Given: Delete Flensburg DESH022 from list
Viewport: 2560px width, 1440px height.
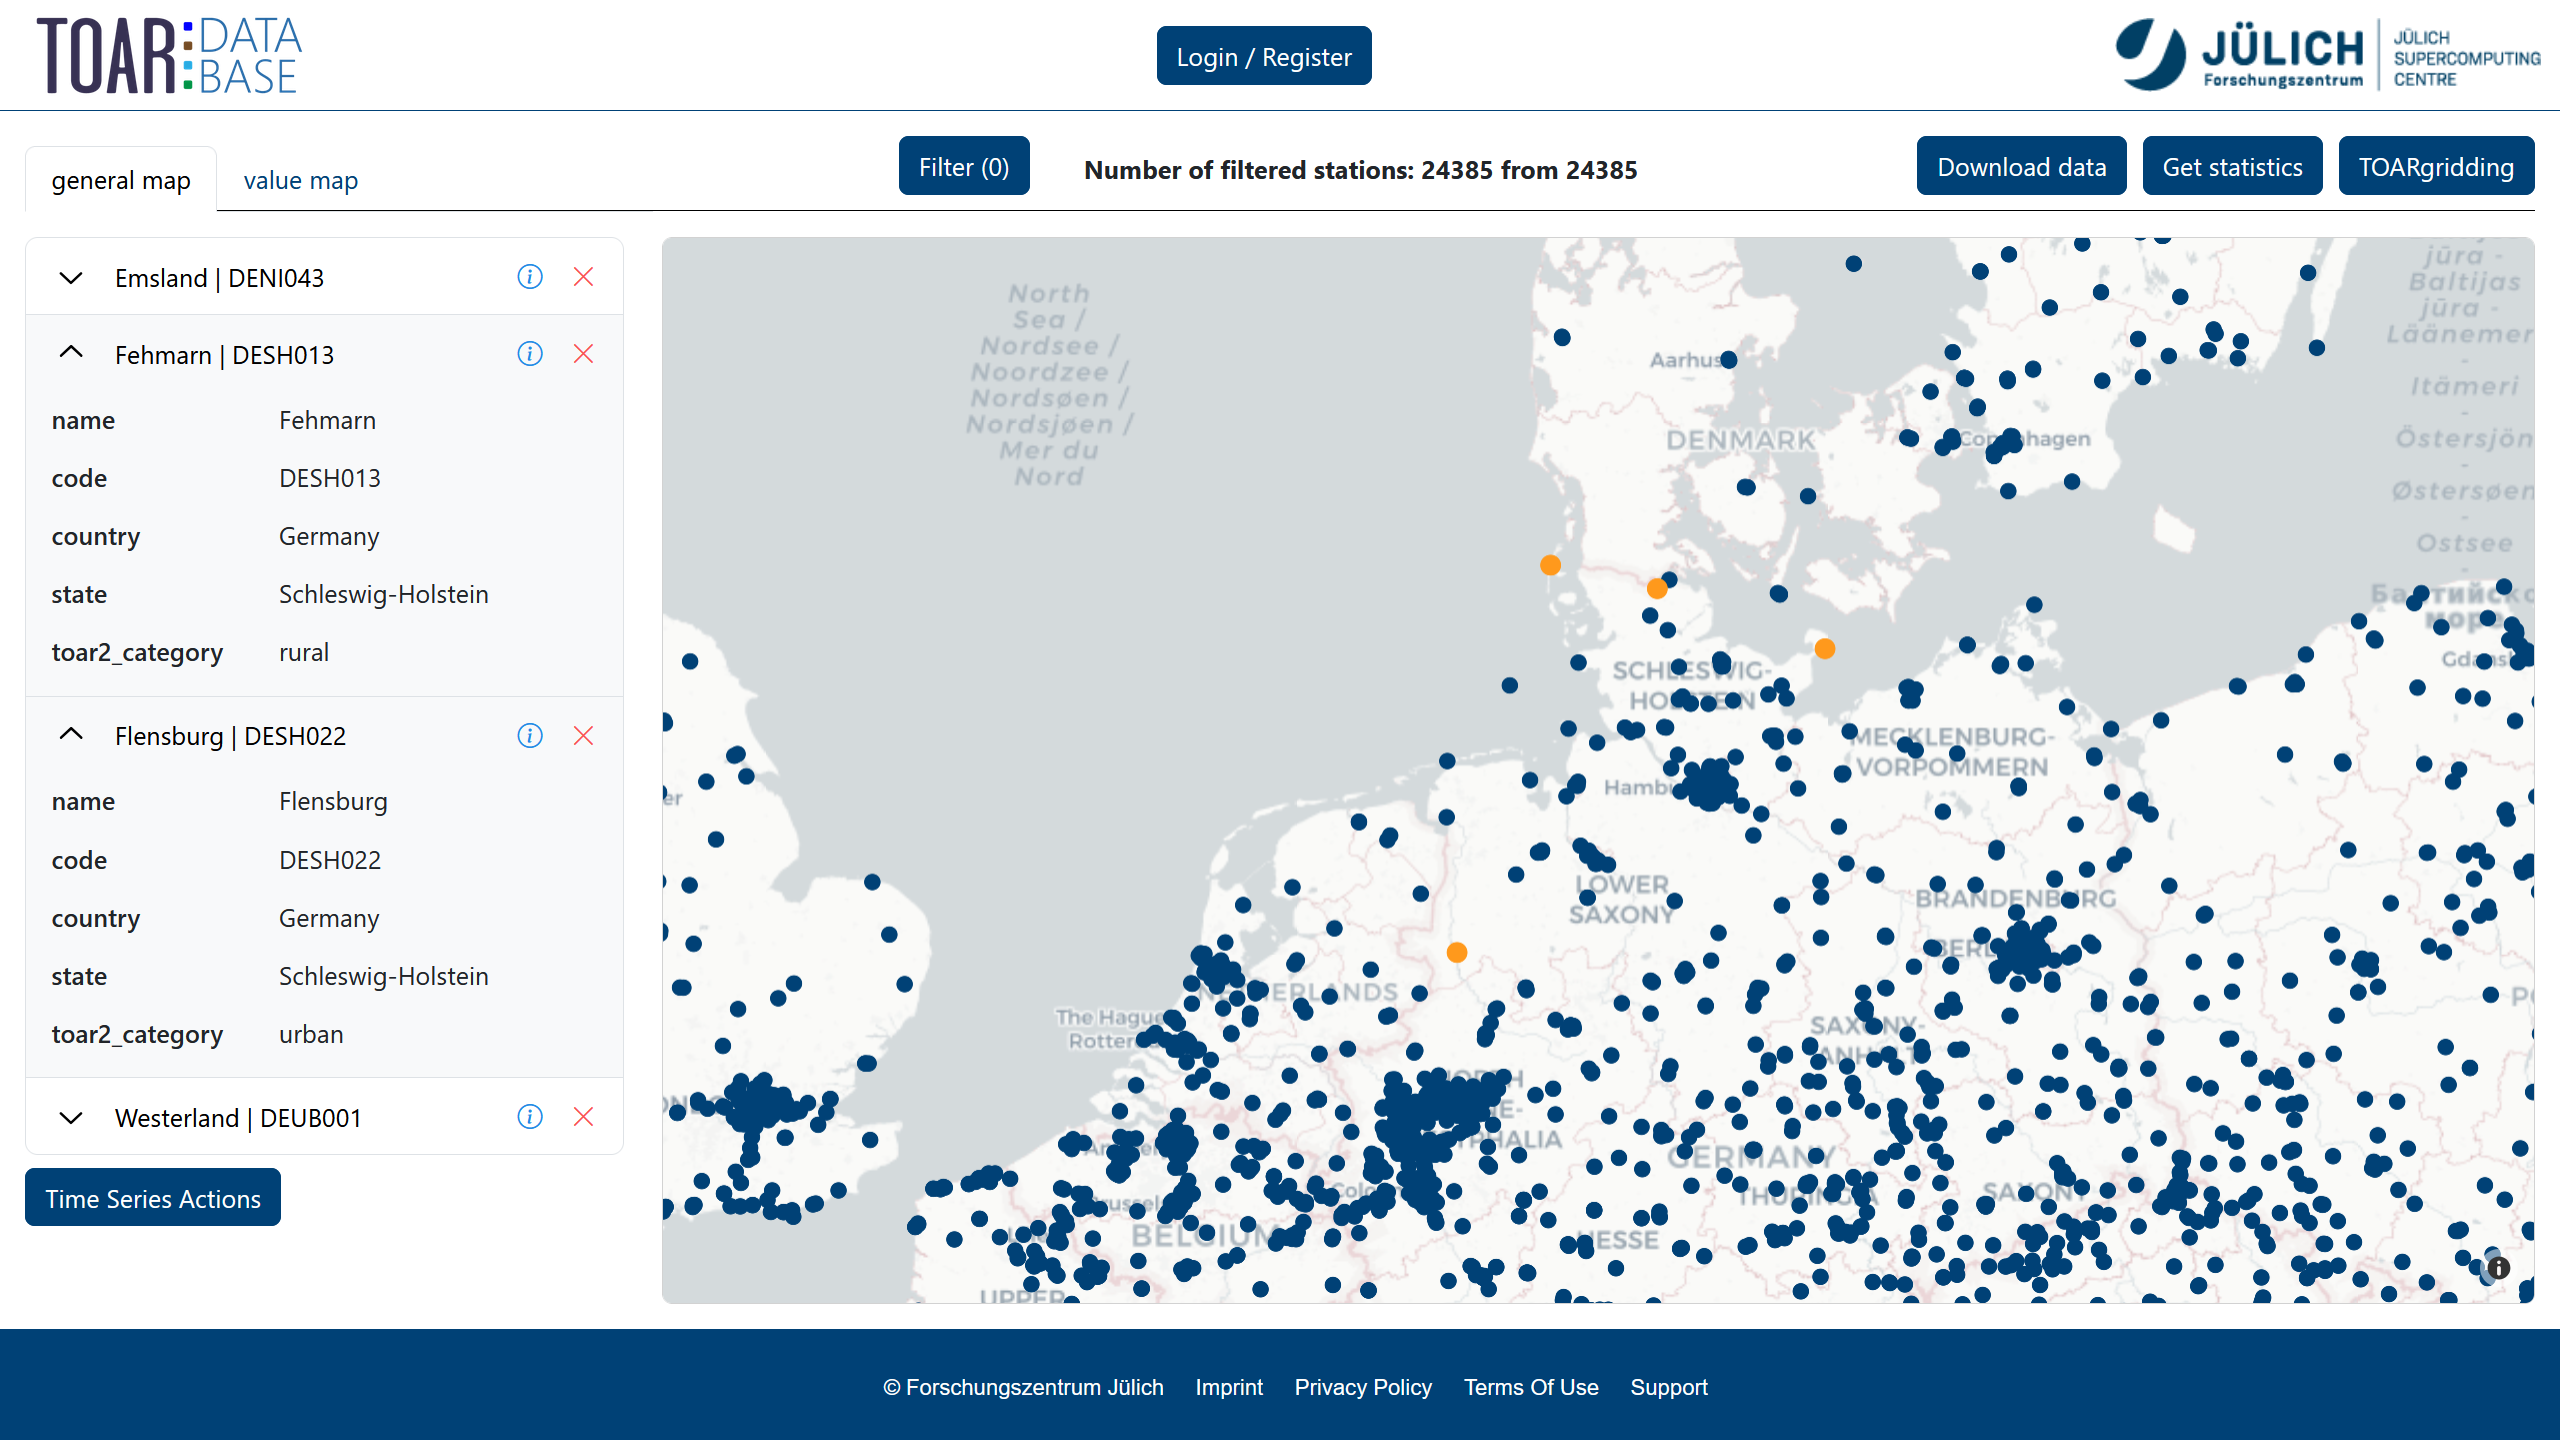Looking at the screenshot, I should (x=584, y=736).
